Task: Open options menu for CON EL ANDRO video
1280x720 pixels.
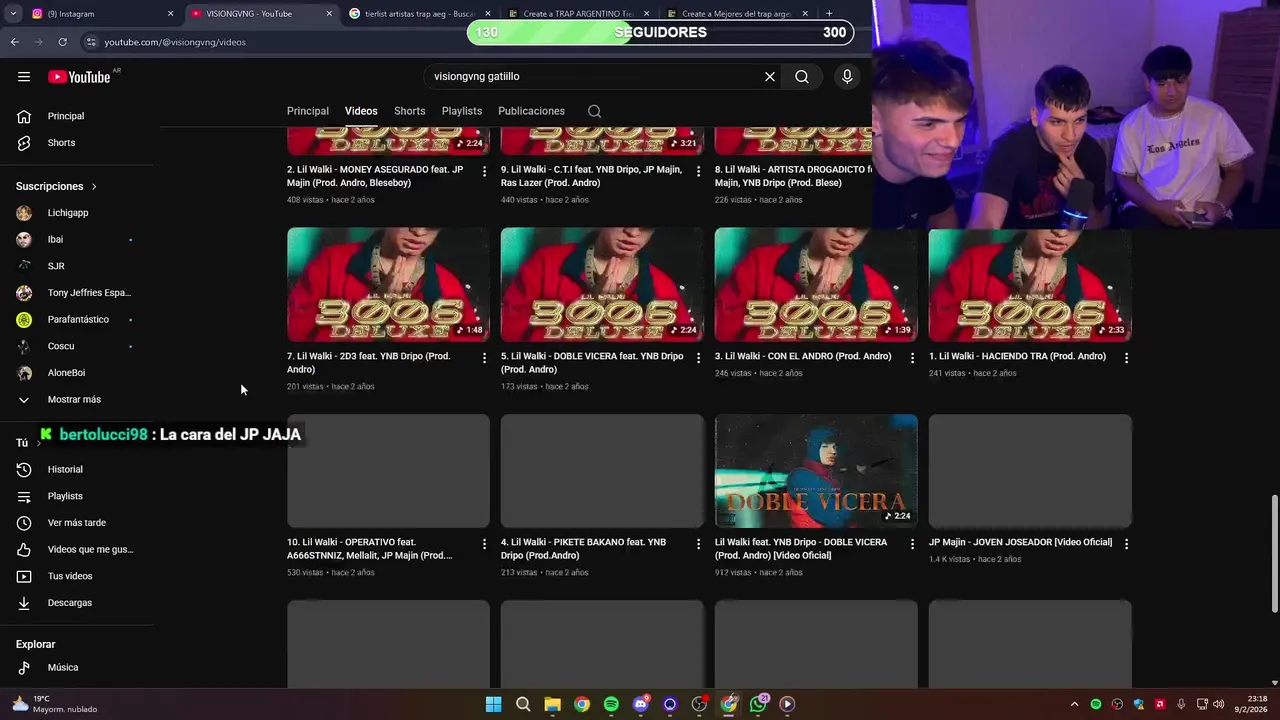Action: (x=912, y=358)
